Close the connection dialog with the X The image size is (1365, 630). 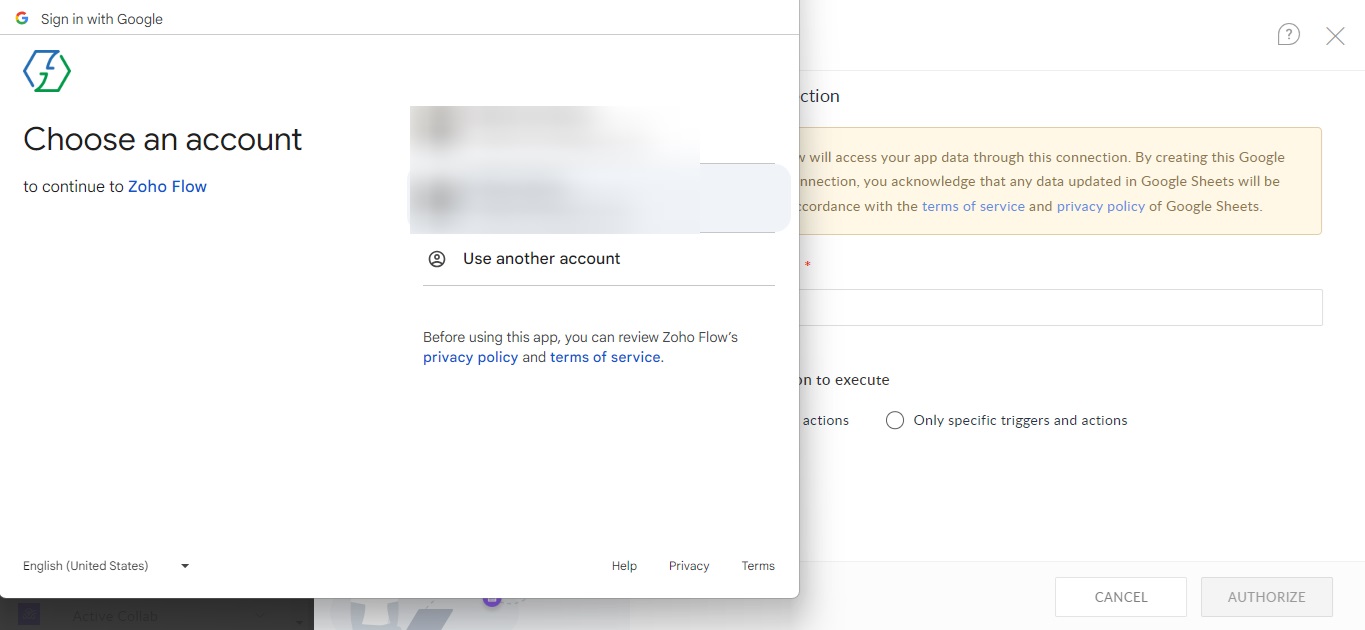[x=1335, y=35]
